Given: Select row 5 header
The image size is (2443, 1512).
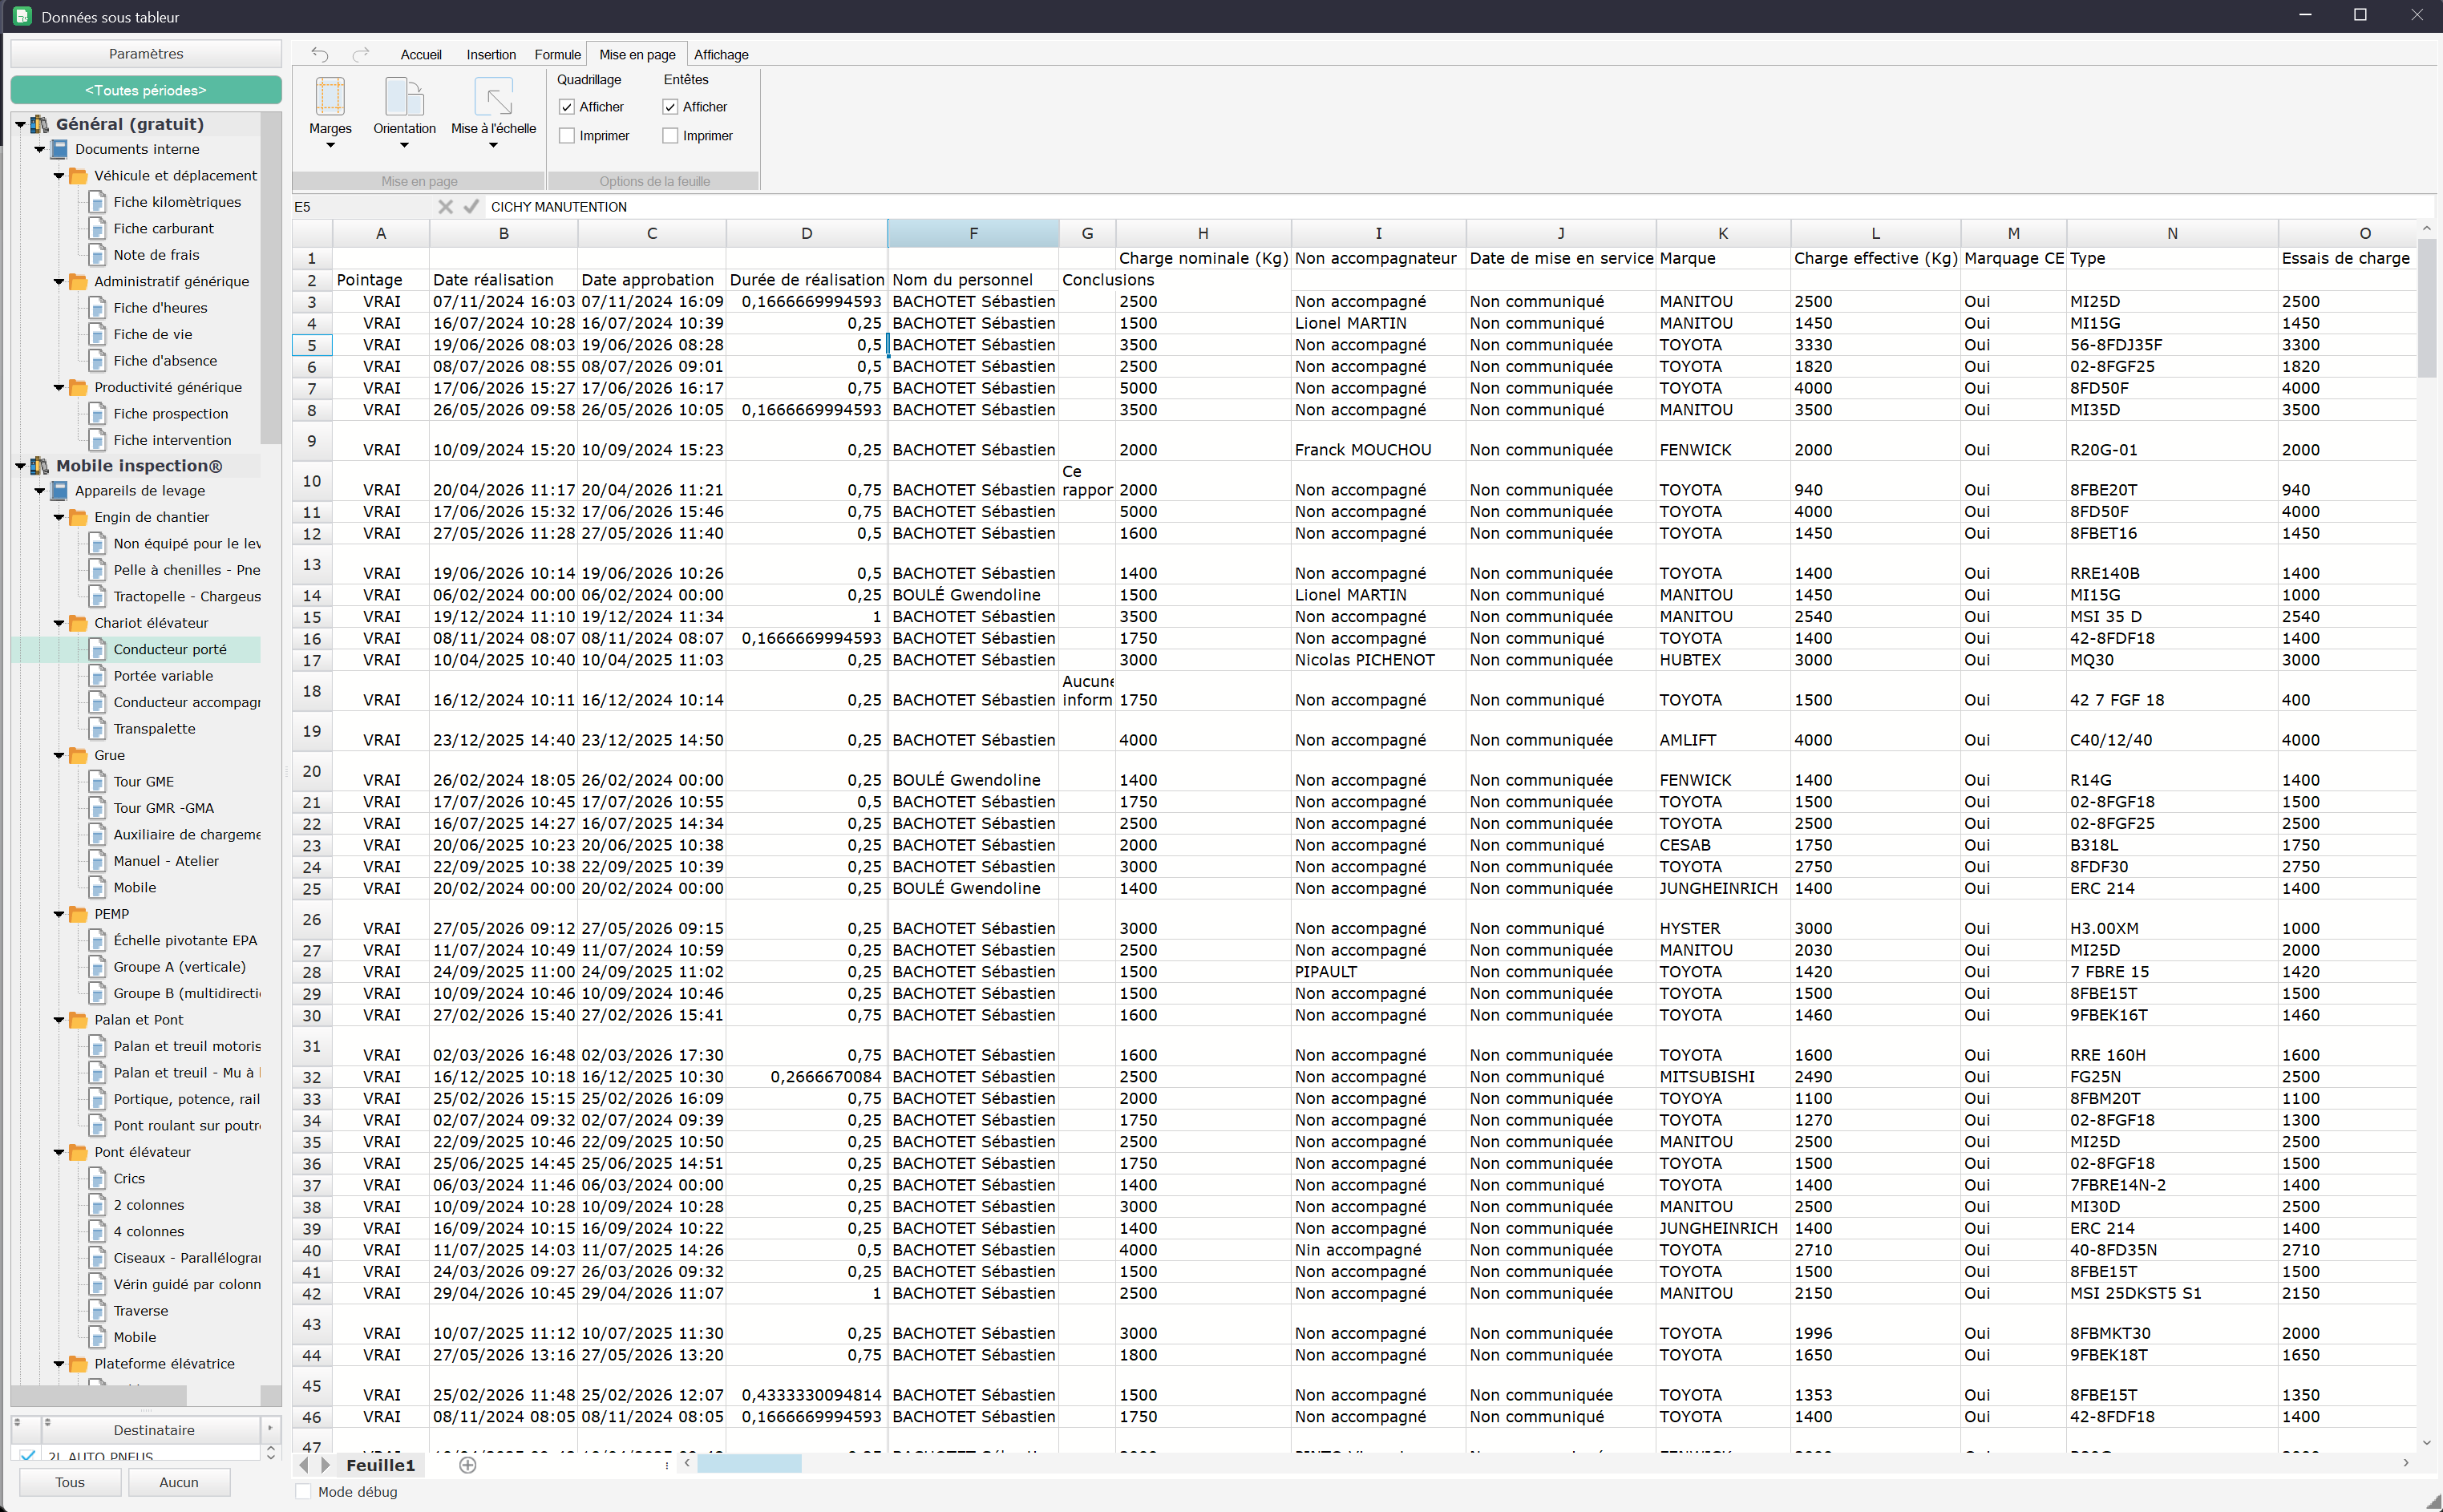Looking at the screenshot, I should pyautogui.click(x=312, y=345).
